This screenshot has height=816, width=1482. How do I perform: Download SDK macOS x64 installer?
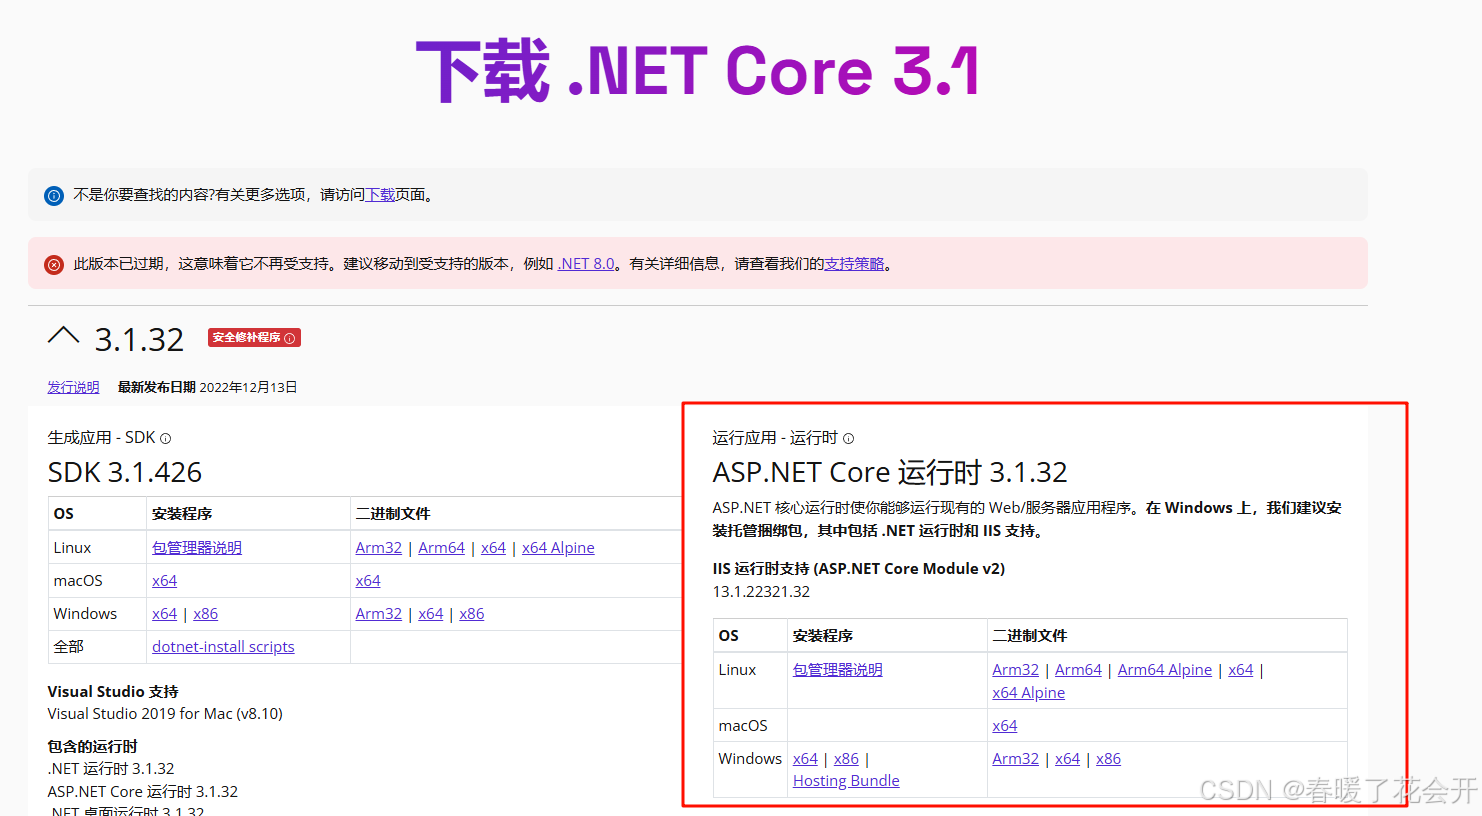(x=164, y=581)
